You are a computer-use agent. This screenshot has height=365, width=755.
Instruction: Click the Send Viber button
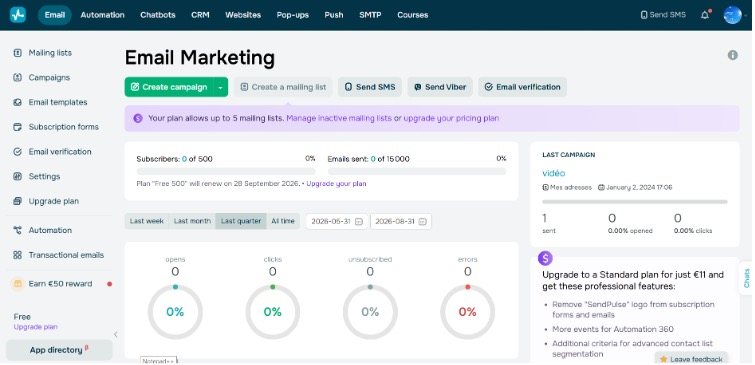click(440, 87)
